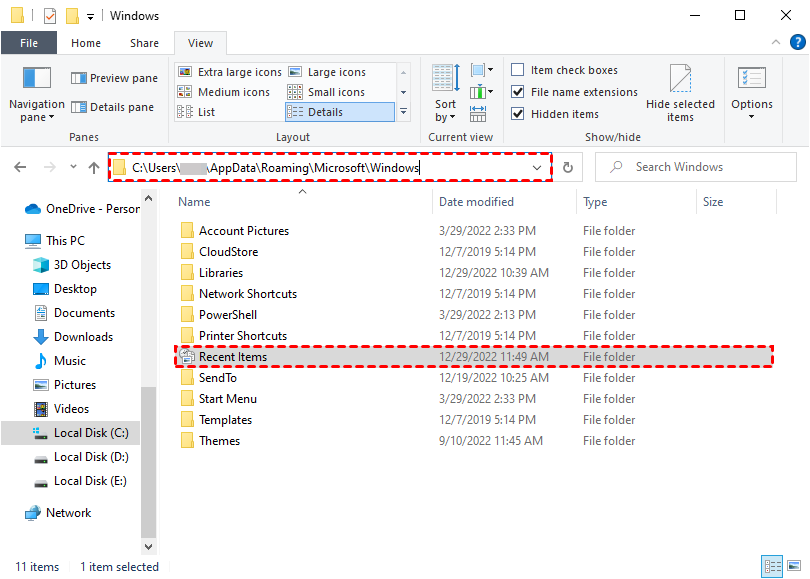810x579 pixels.
Task: Click the address bar path
Action: 275,168
